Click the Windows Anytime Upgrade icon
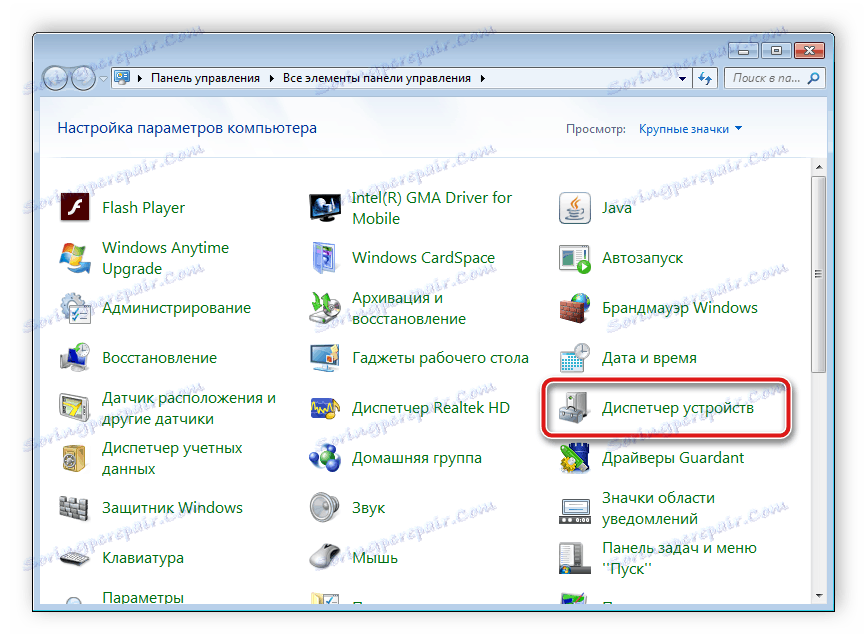The image size is (867, 644). point(75,258)
